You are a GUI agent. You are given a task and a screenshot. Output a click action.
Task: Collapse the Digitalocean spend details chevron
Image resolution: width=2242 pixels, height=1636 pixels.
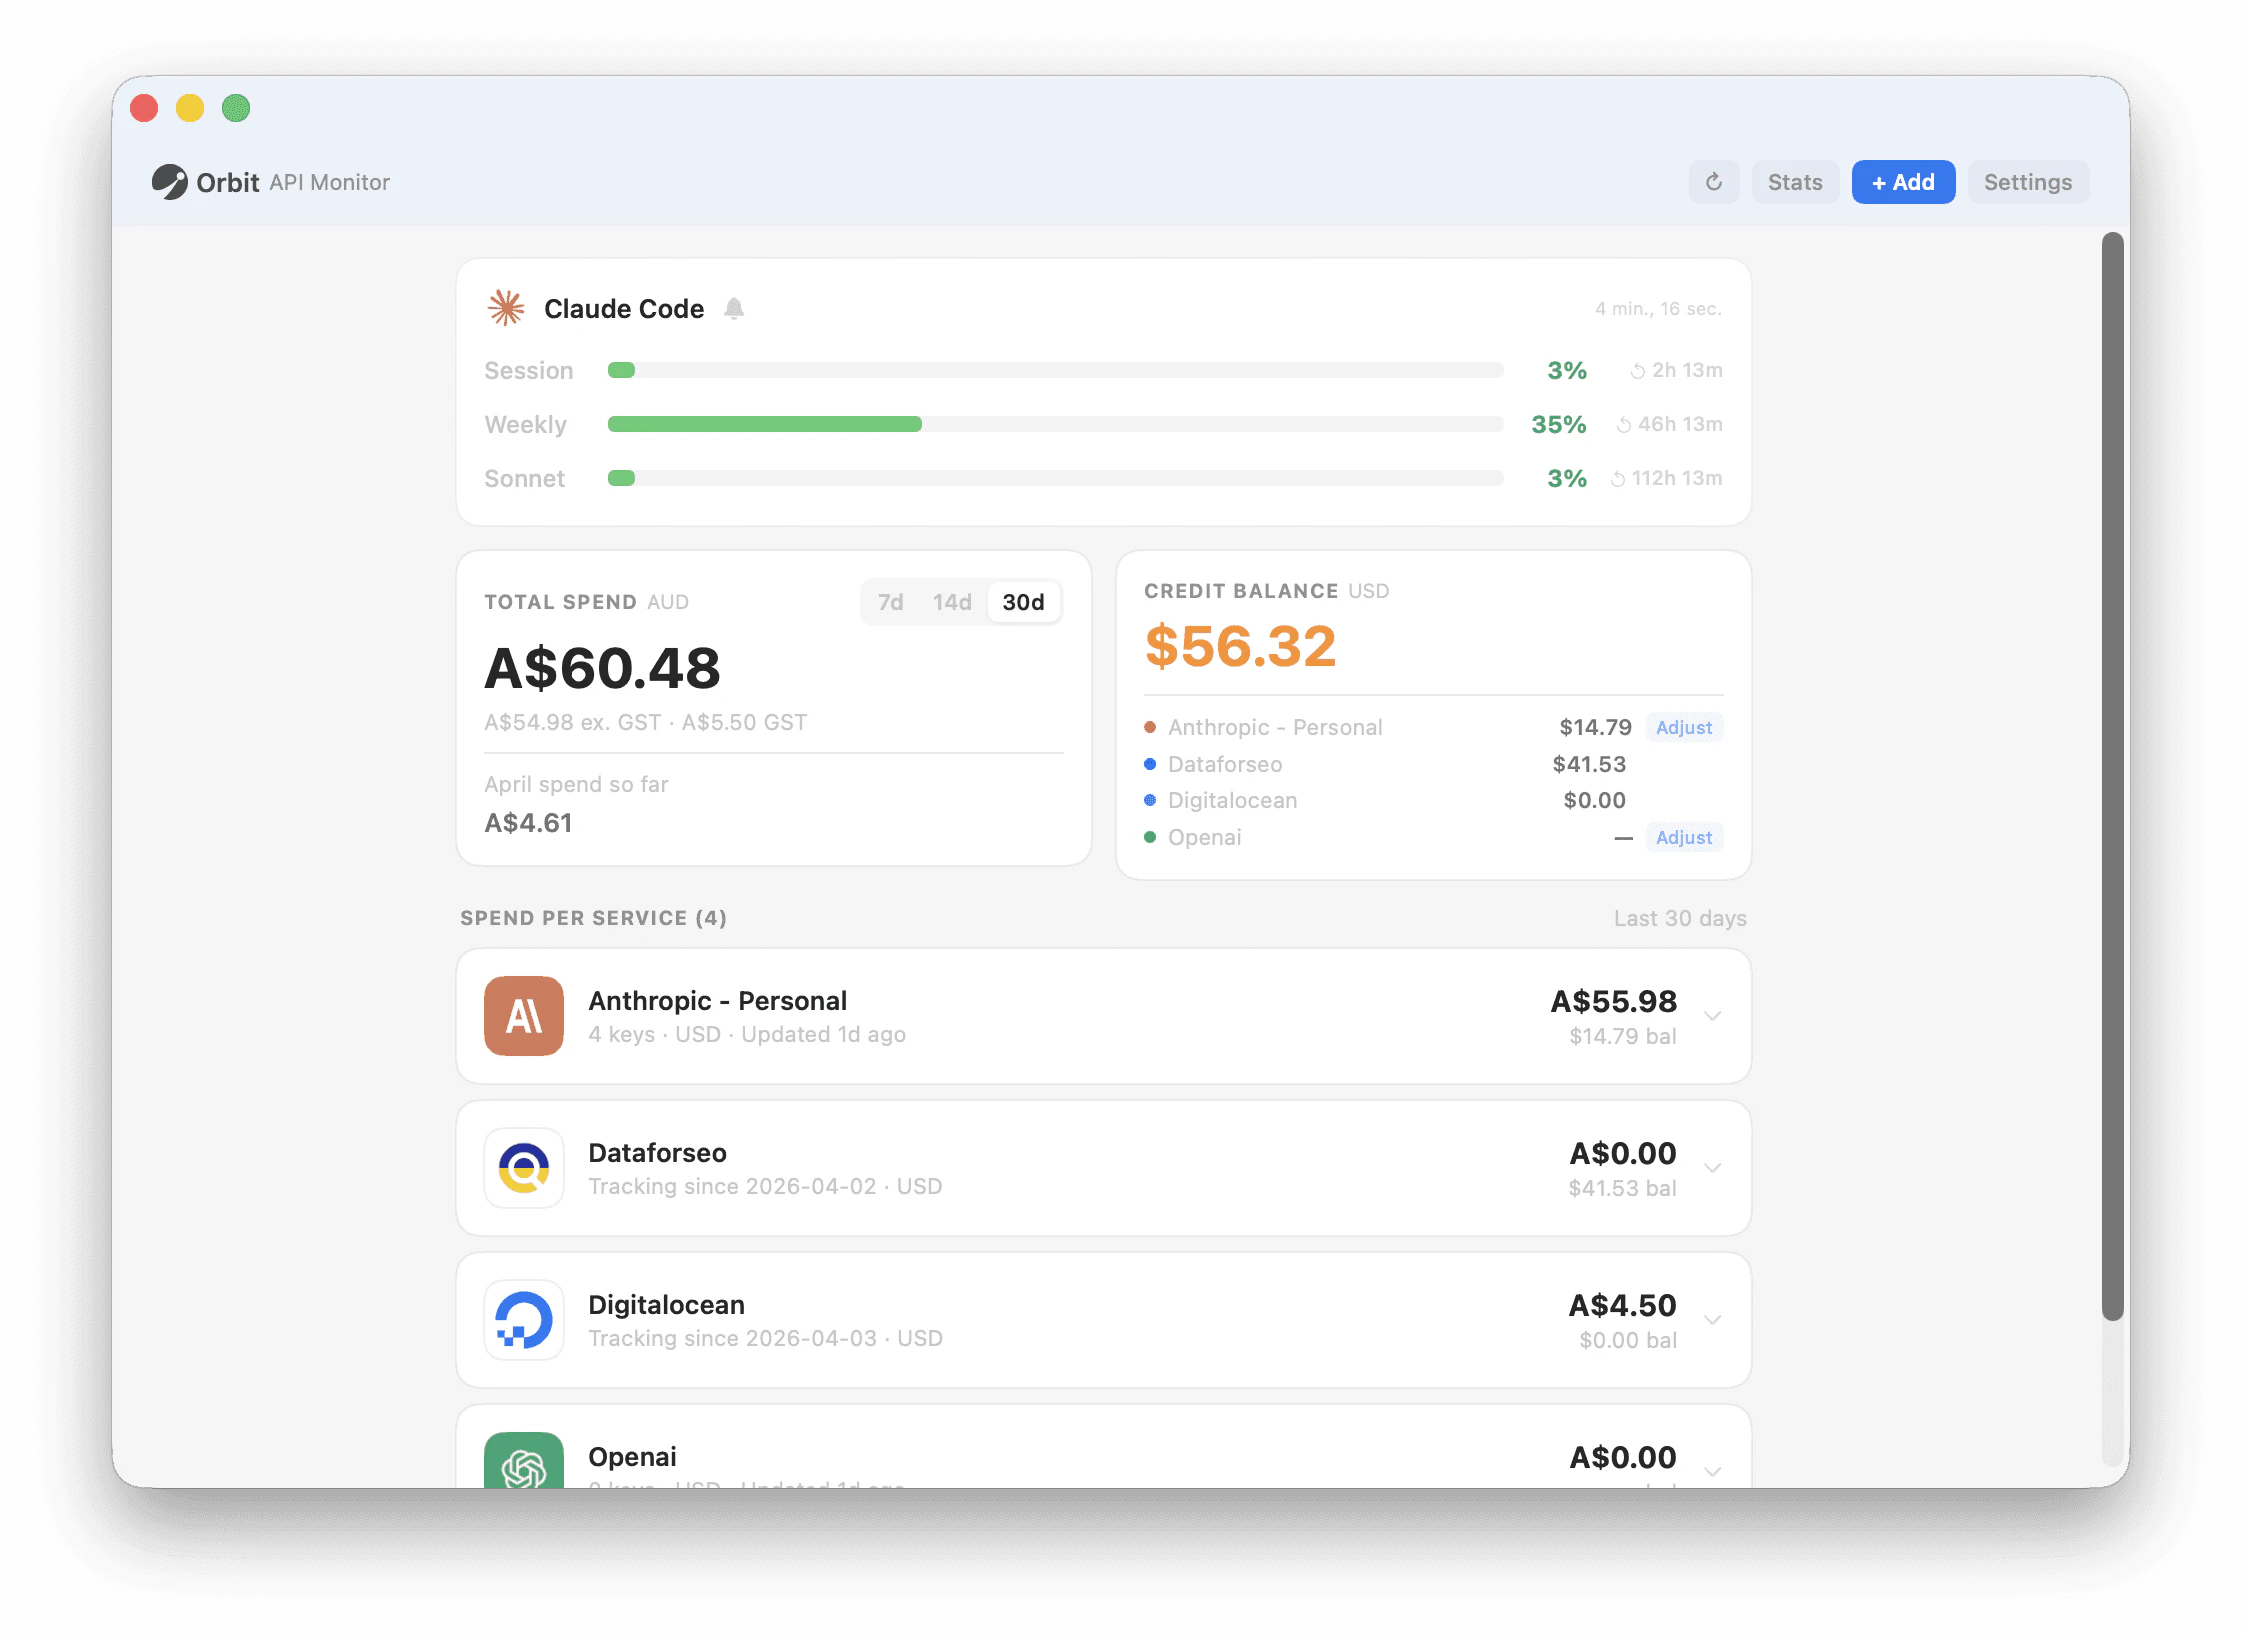coord(1713,1320)
